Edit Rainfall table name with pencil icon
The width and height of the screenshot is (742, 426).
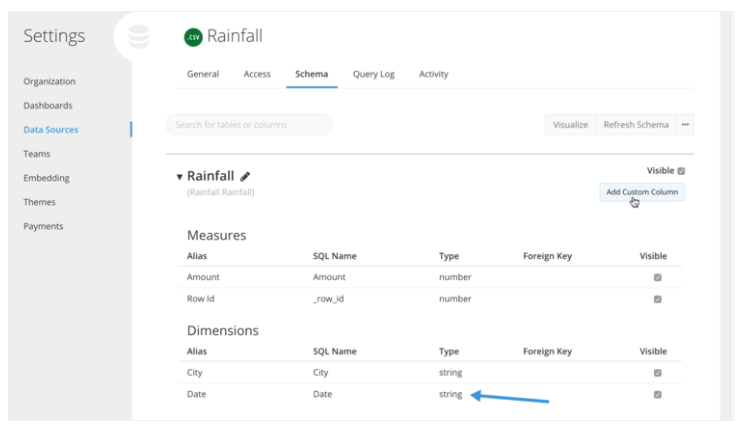[245, 177]
